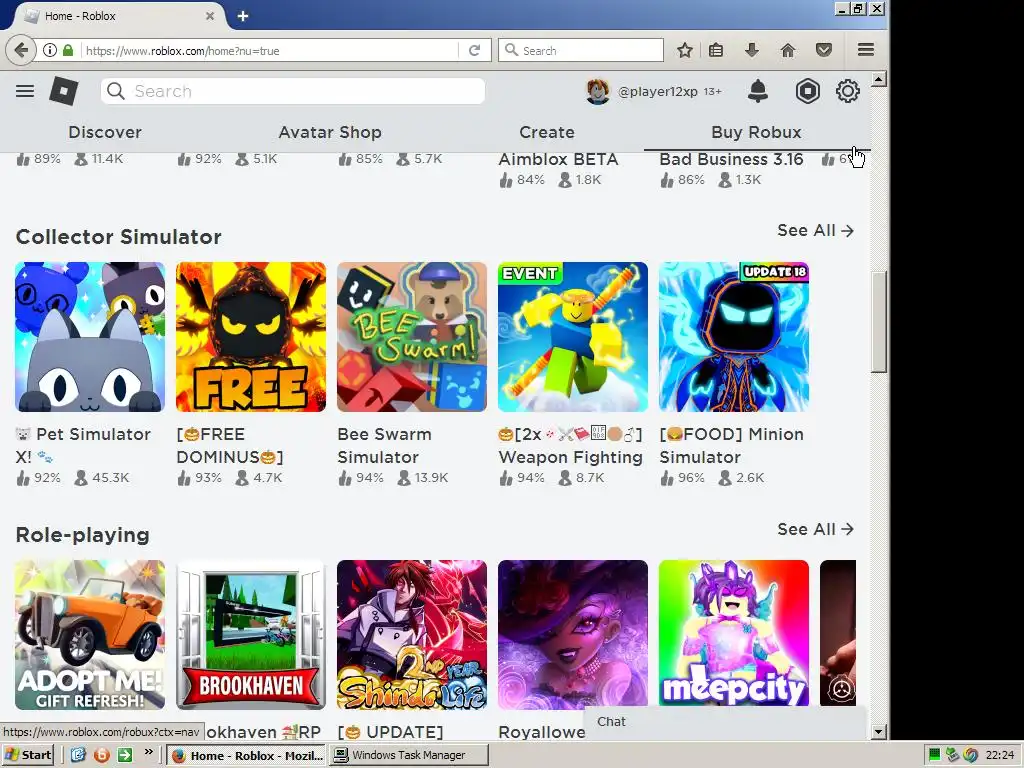Click the Home - Roblox taskbar button
The height and width of the screenshot is (768, 1024).
pos(246,755)
